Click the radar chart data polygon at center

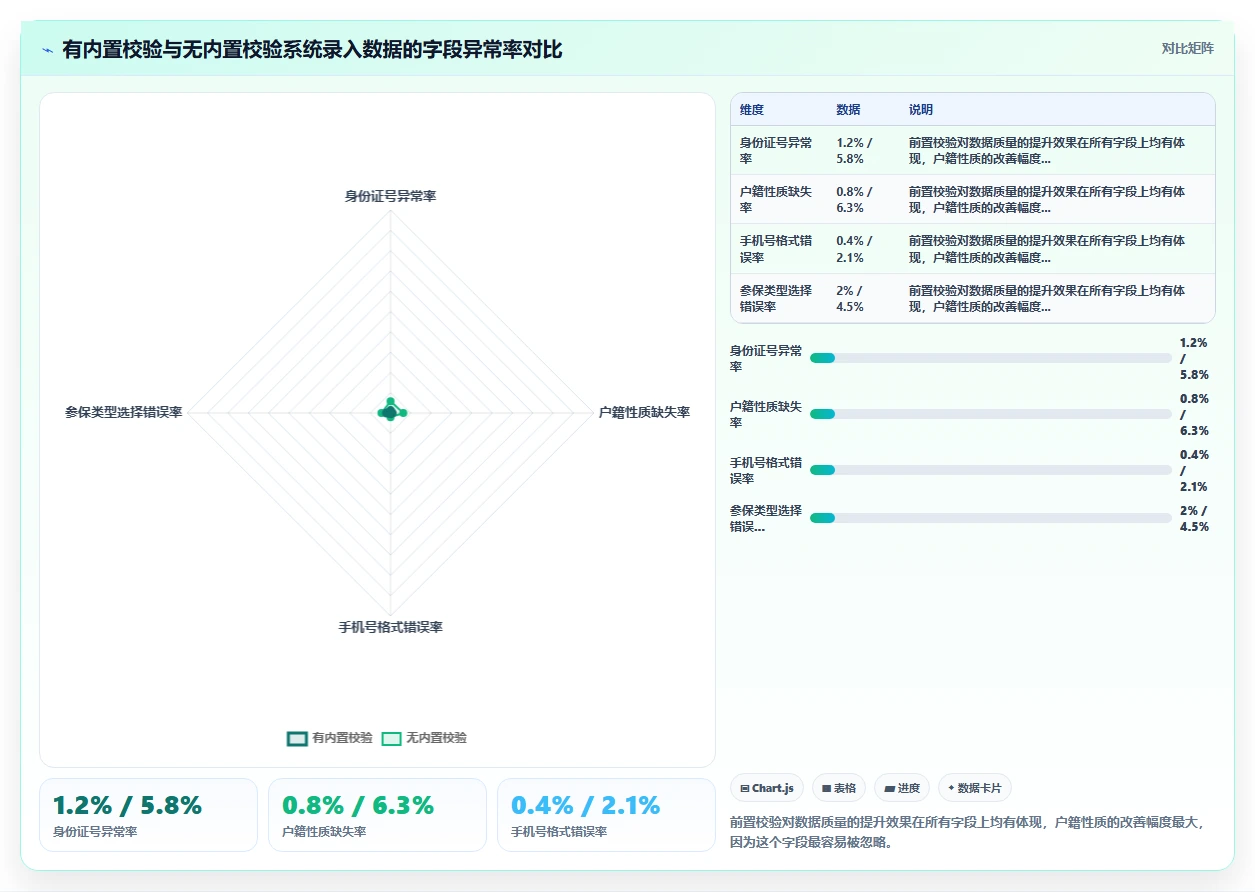(x=390, y=411)
